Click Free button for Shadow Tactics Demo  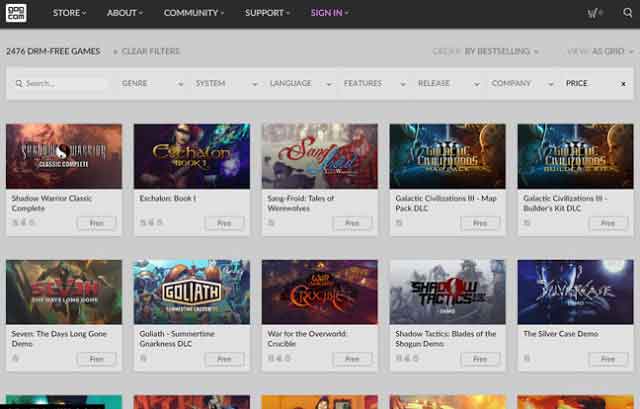pyautogui.click(x=480, y=359)
